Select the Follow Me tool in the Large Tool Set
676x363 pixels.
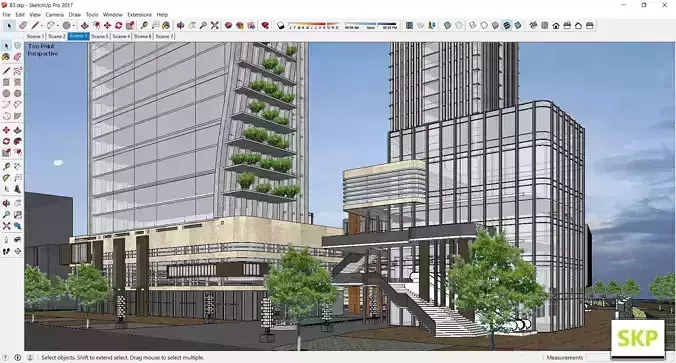17,141
